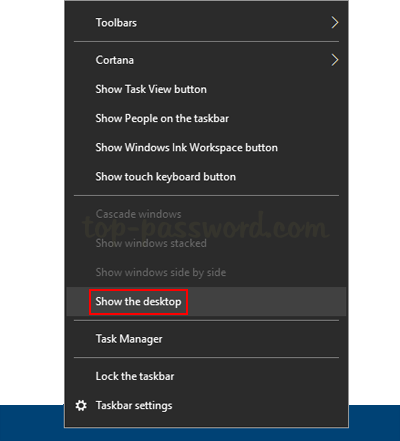Launch Task Manager from the menu
Image resolution: width=400 pixels, height=441 pixels.
pos(206,339)
